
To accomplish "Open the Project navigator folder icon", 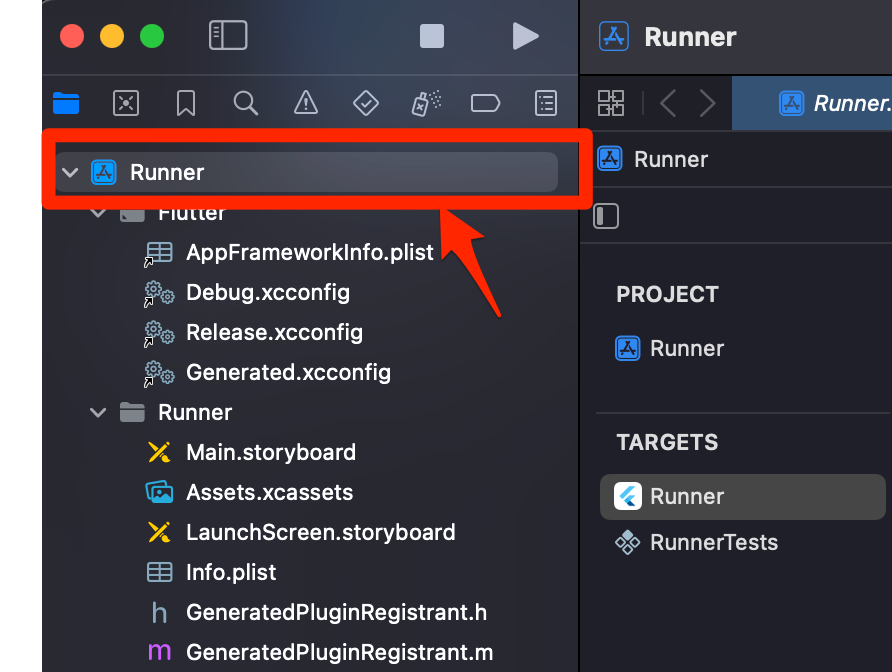I will pos(66,103).
